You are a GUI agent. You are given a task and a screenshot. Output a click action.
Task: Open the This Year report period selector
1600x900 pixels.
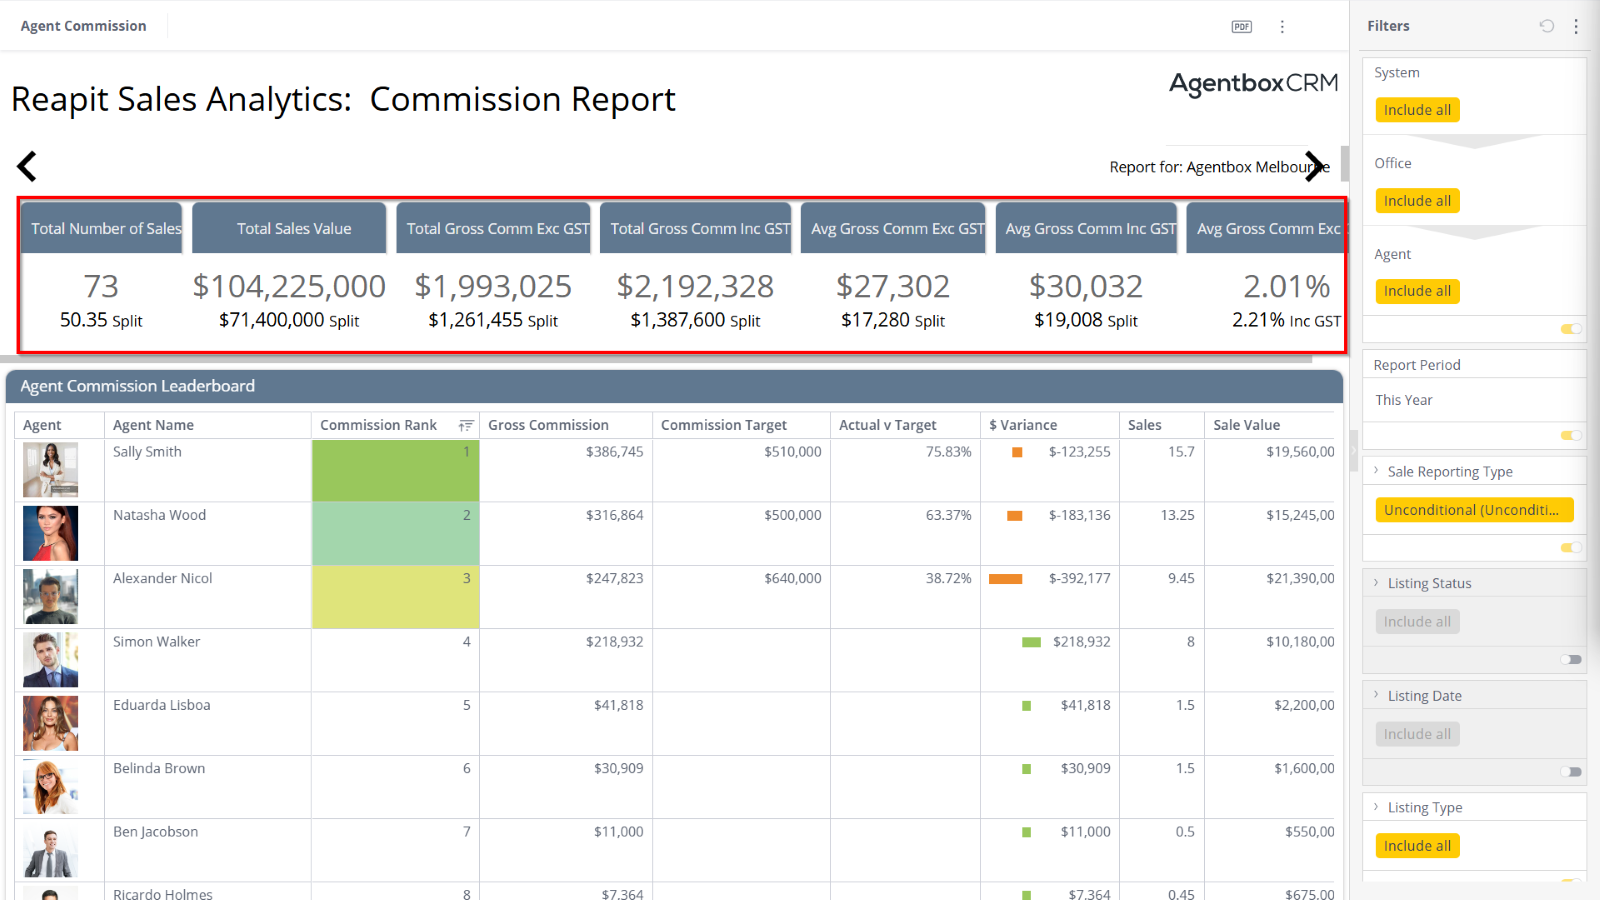point(1474,400)
